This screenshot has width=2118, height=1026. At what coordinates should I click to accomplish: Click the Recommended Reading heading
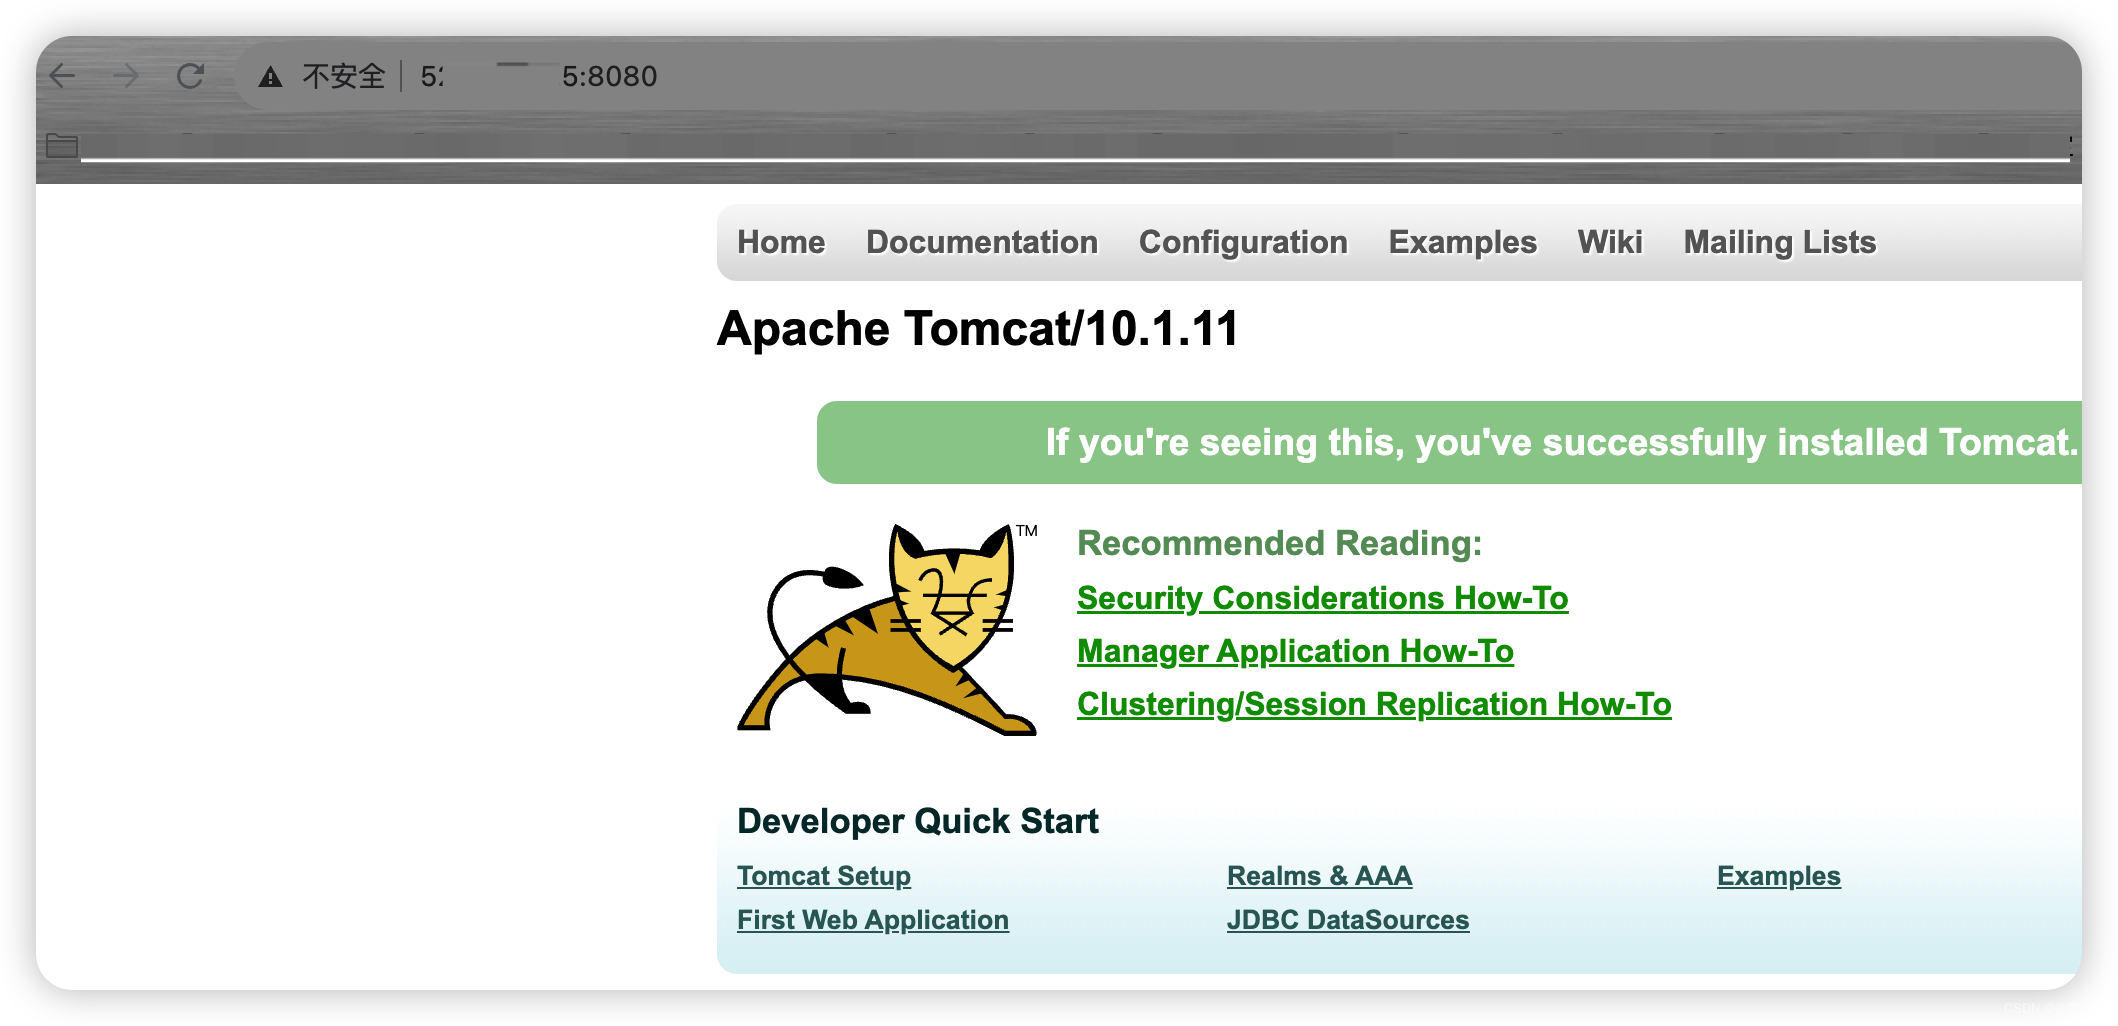[x=1279, y=543]
